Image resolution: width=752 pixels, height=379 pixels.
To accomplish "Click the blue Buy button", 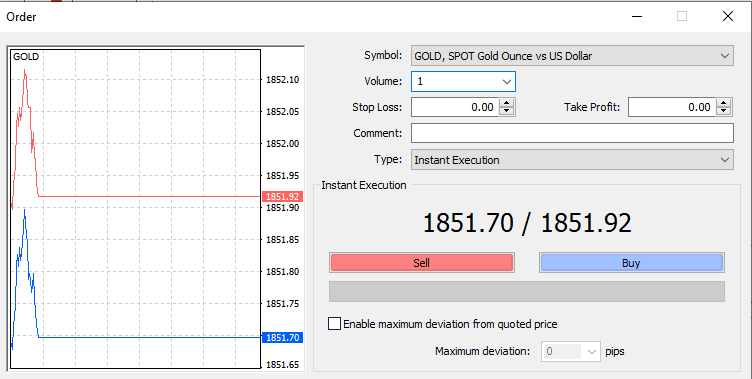I will tap(631, 263).
